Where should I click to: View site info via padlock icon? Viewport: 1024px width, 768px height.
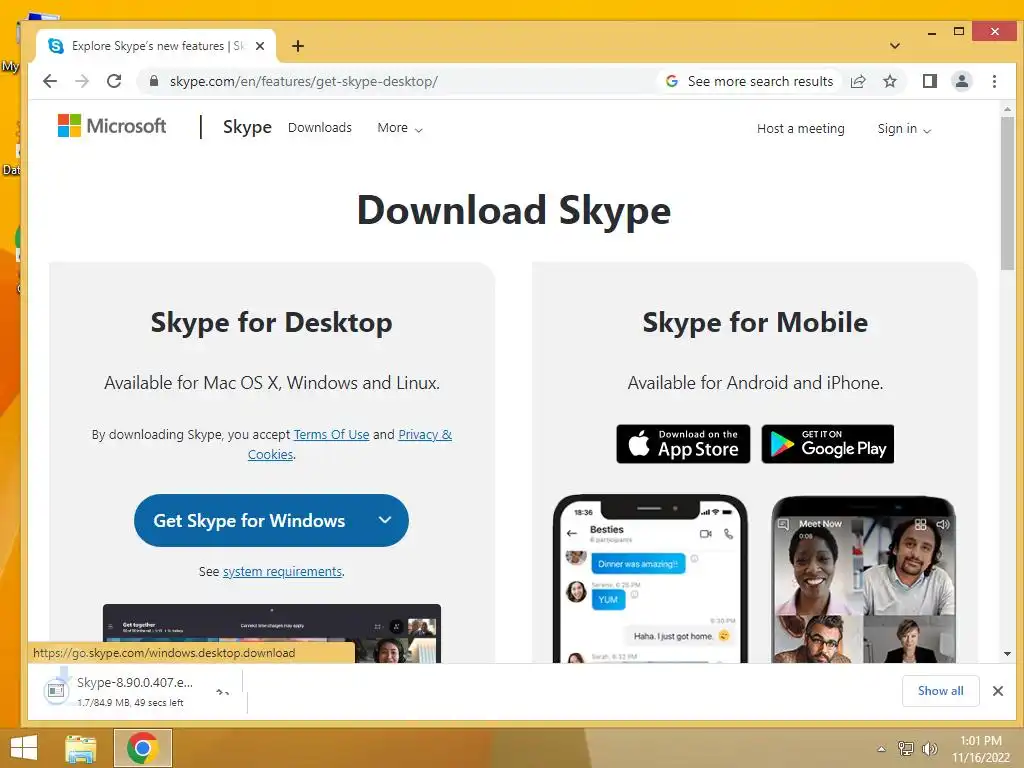pos(154,81)
